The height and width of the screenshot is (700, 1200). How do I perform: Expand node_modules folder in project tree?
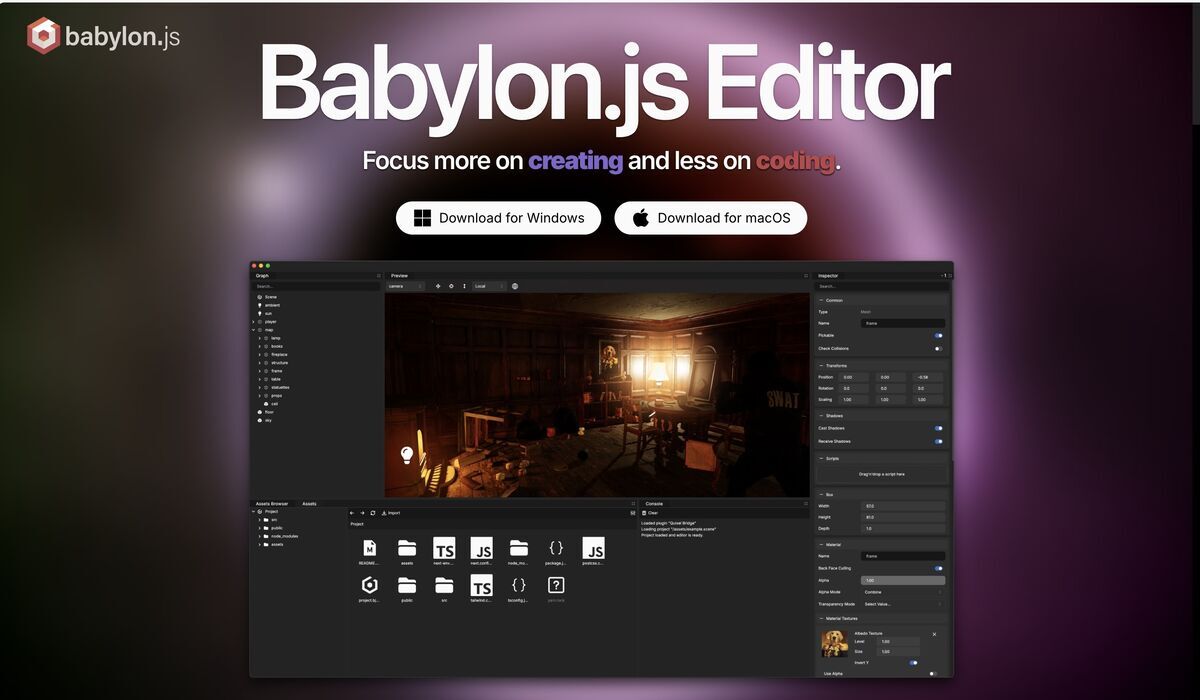(x=259, y=536)
